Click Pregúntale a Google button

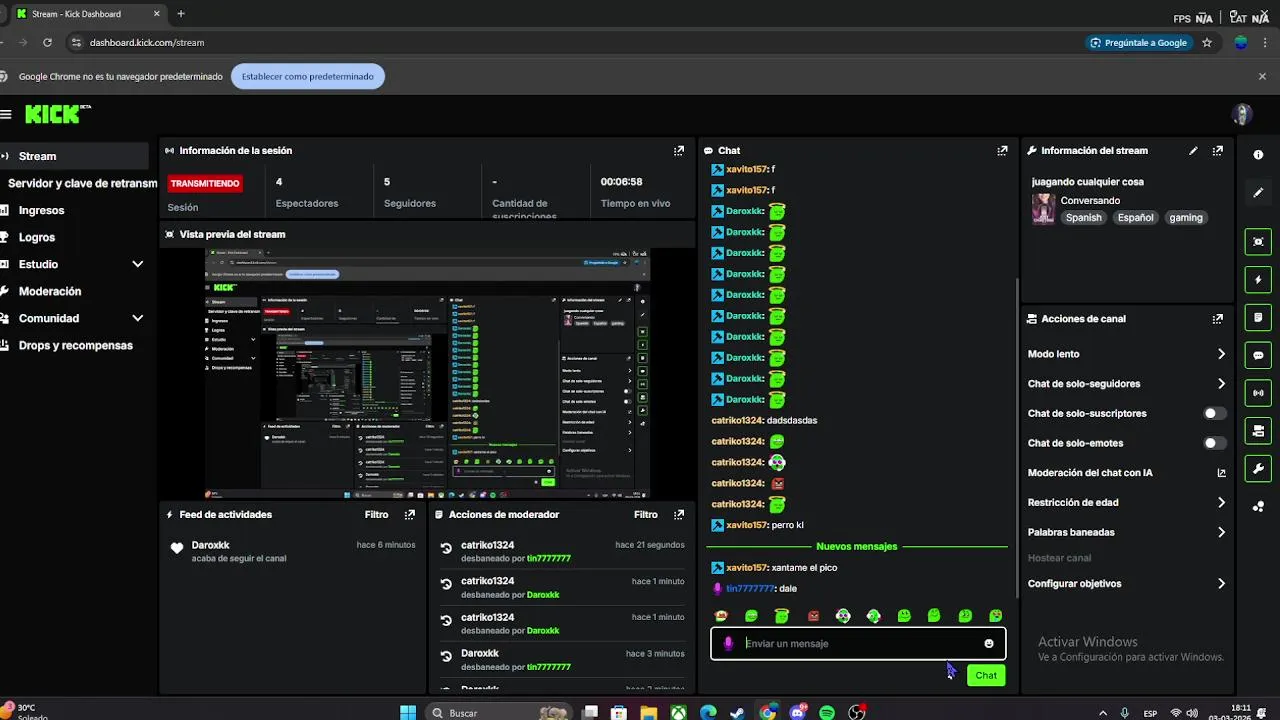pyautogui.click(x=1138, y=43)
